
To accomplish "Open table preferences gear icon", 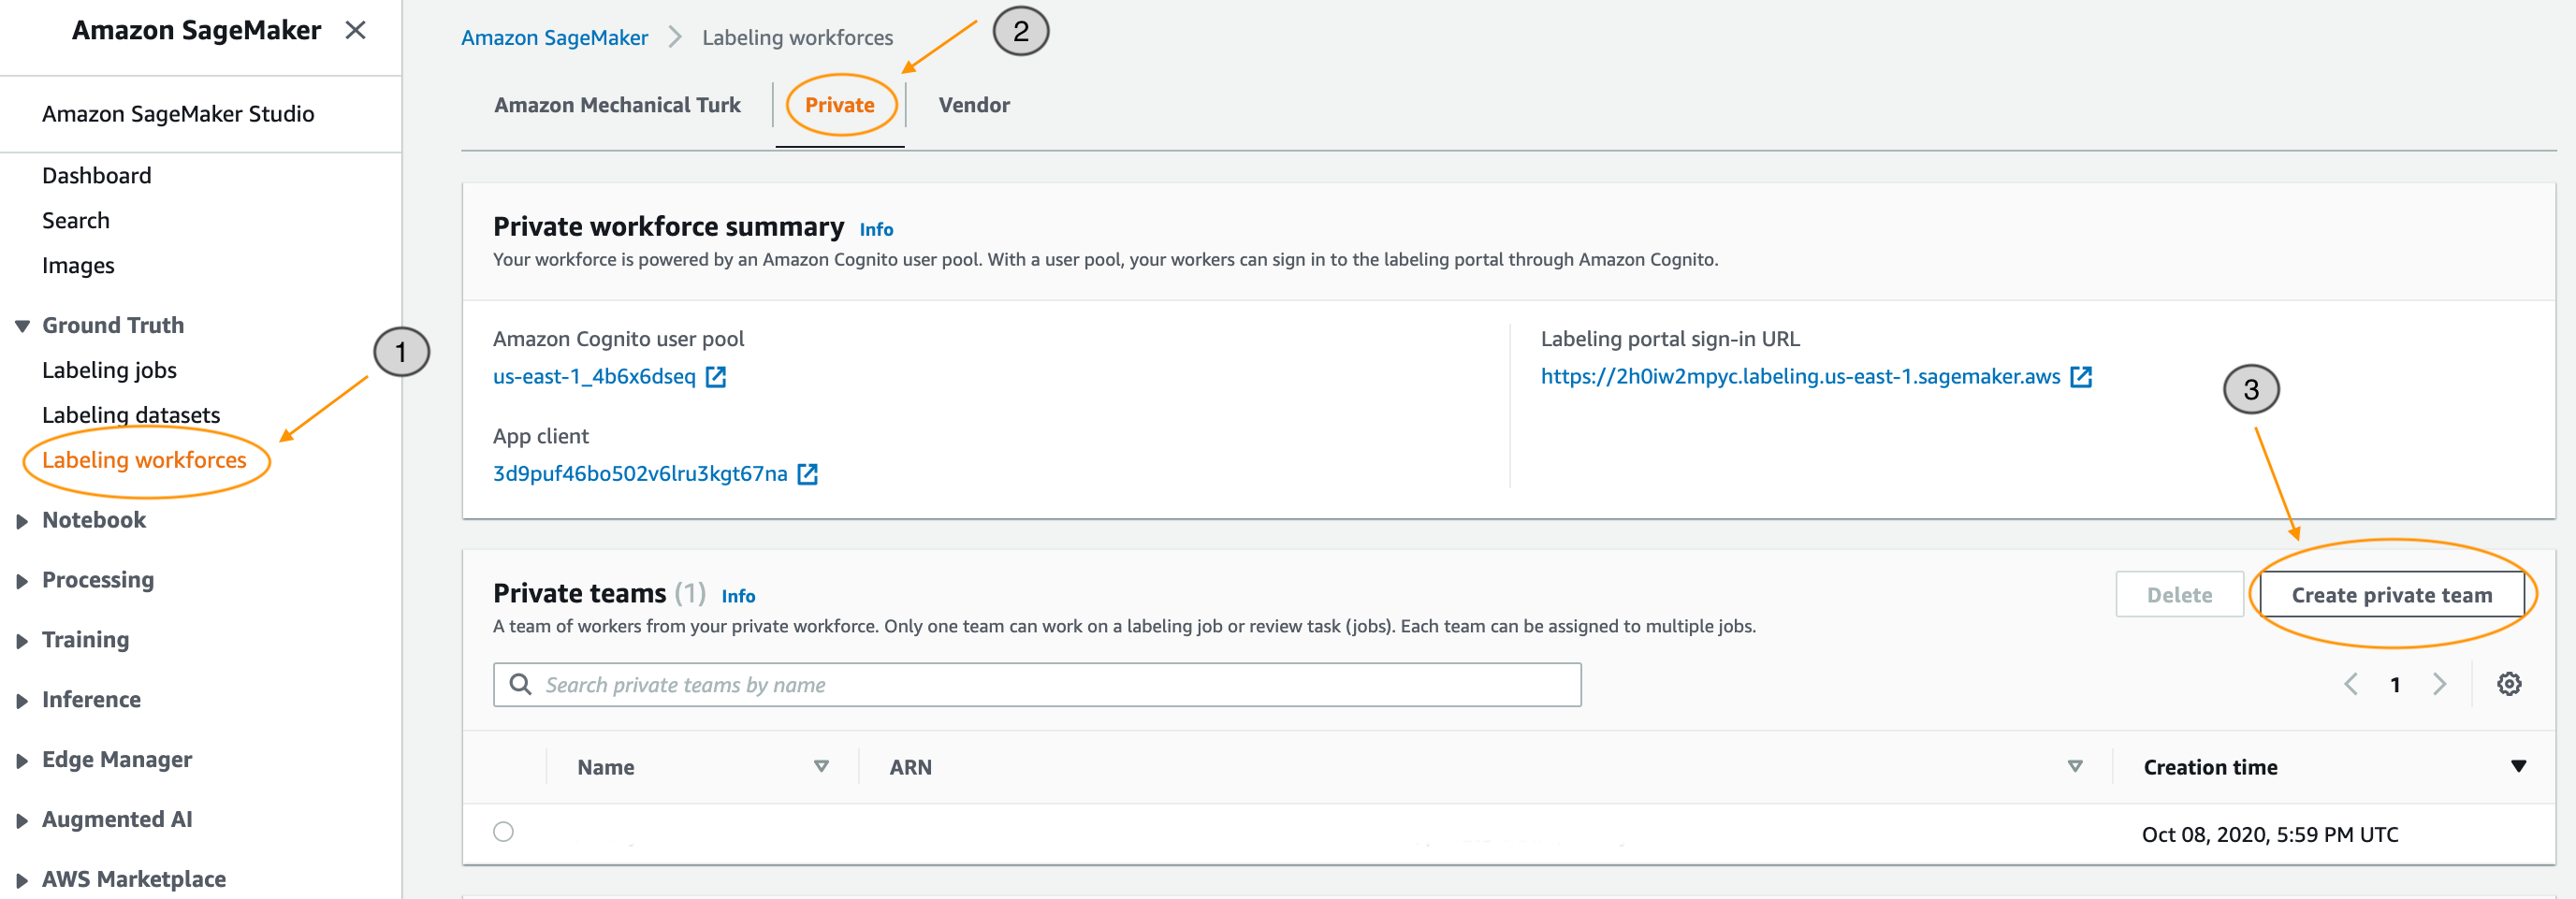I will [x=2509, y=684].
